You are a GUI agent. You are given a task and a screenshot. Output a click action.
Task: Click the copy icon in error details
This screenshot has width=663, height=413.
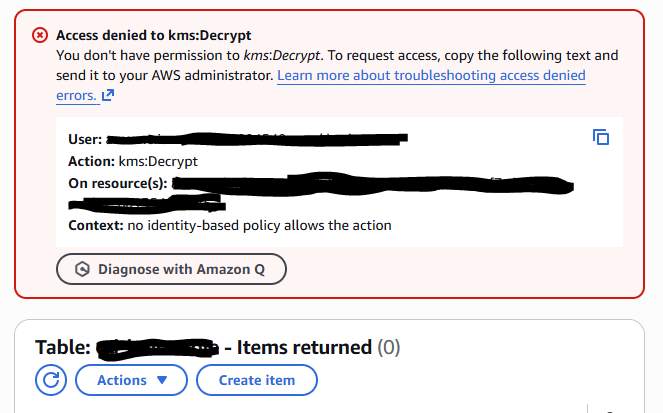click(x=601, y=137)
